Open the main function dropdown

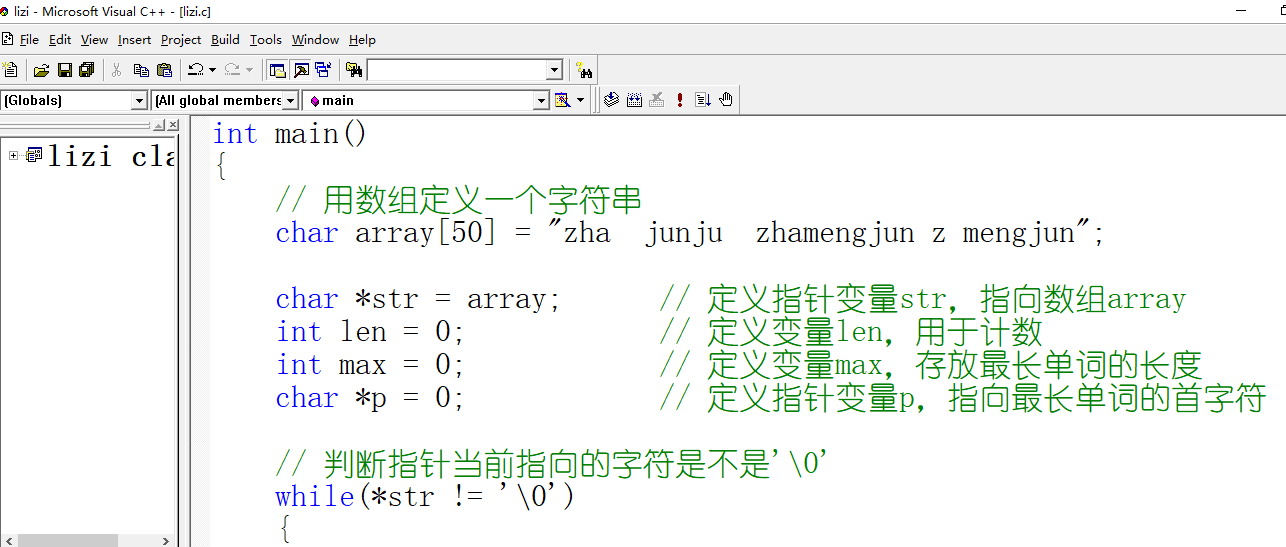point(541,100)
